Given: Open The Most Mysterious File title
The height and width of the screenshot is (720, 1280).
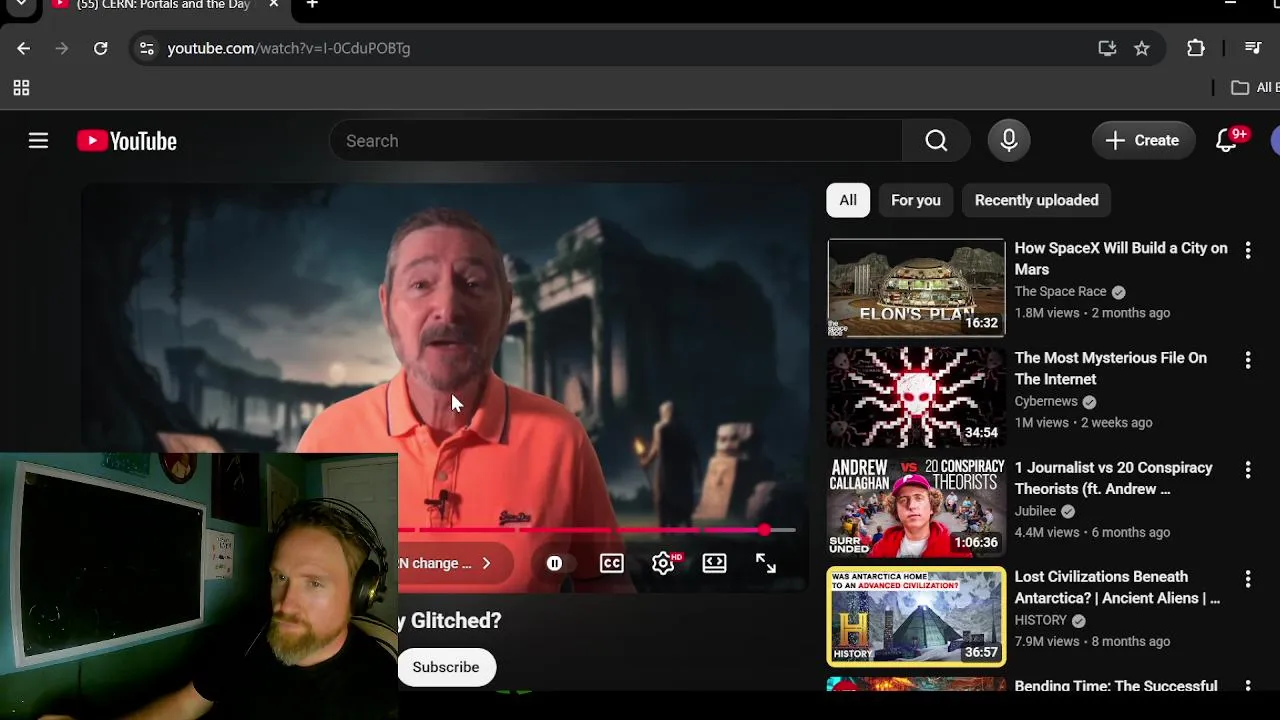Looking at the screenshot, I should pyautogui.click(x=1111, y=368).
